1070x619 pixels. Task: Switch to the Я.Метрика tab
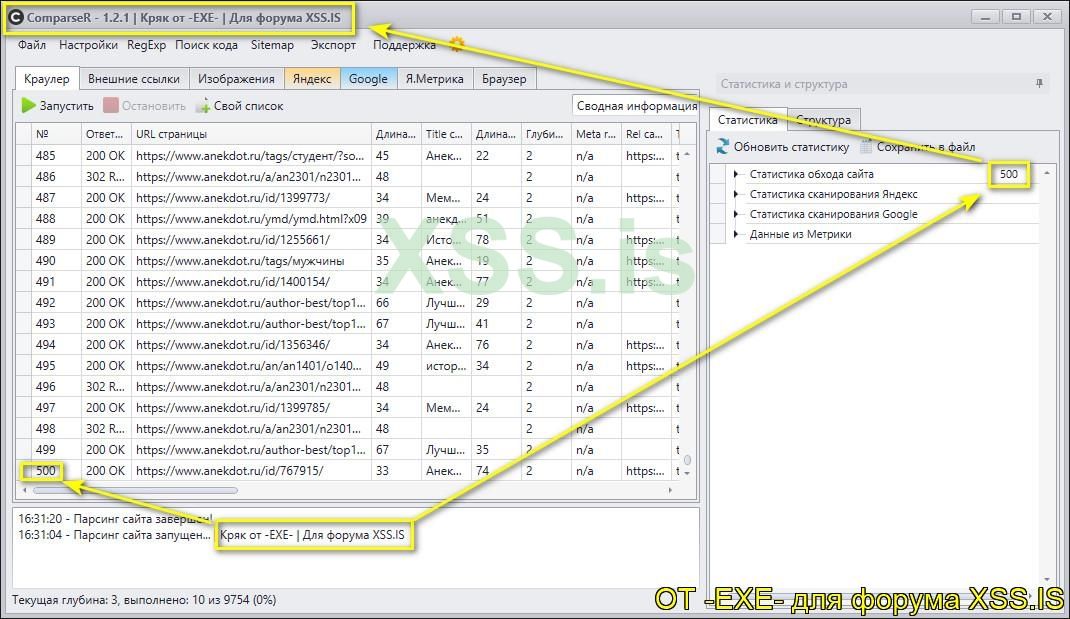[x=434, y=78]
